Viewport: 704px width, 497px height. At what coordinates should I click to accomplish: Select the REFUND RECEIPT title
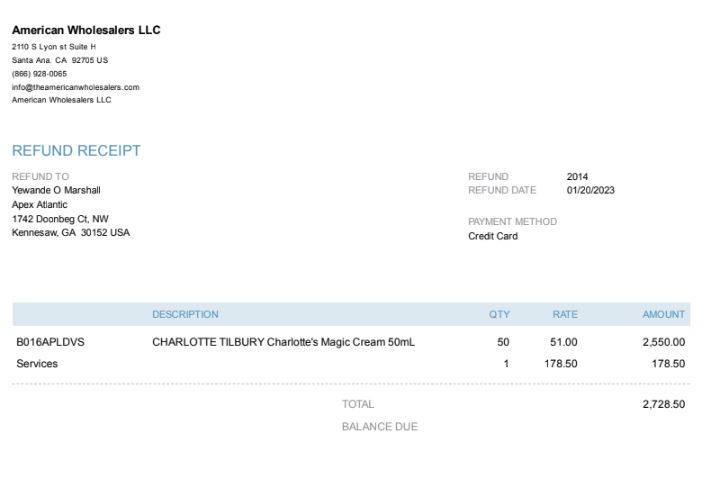[76, 151]
